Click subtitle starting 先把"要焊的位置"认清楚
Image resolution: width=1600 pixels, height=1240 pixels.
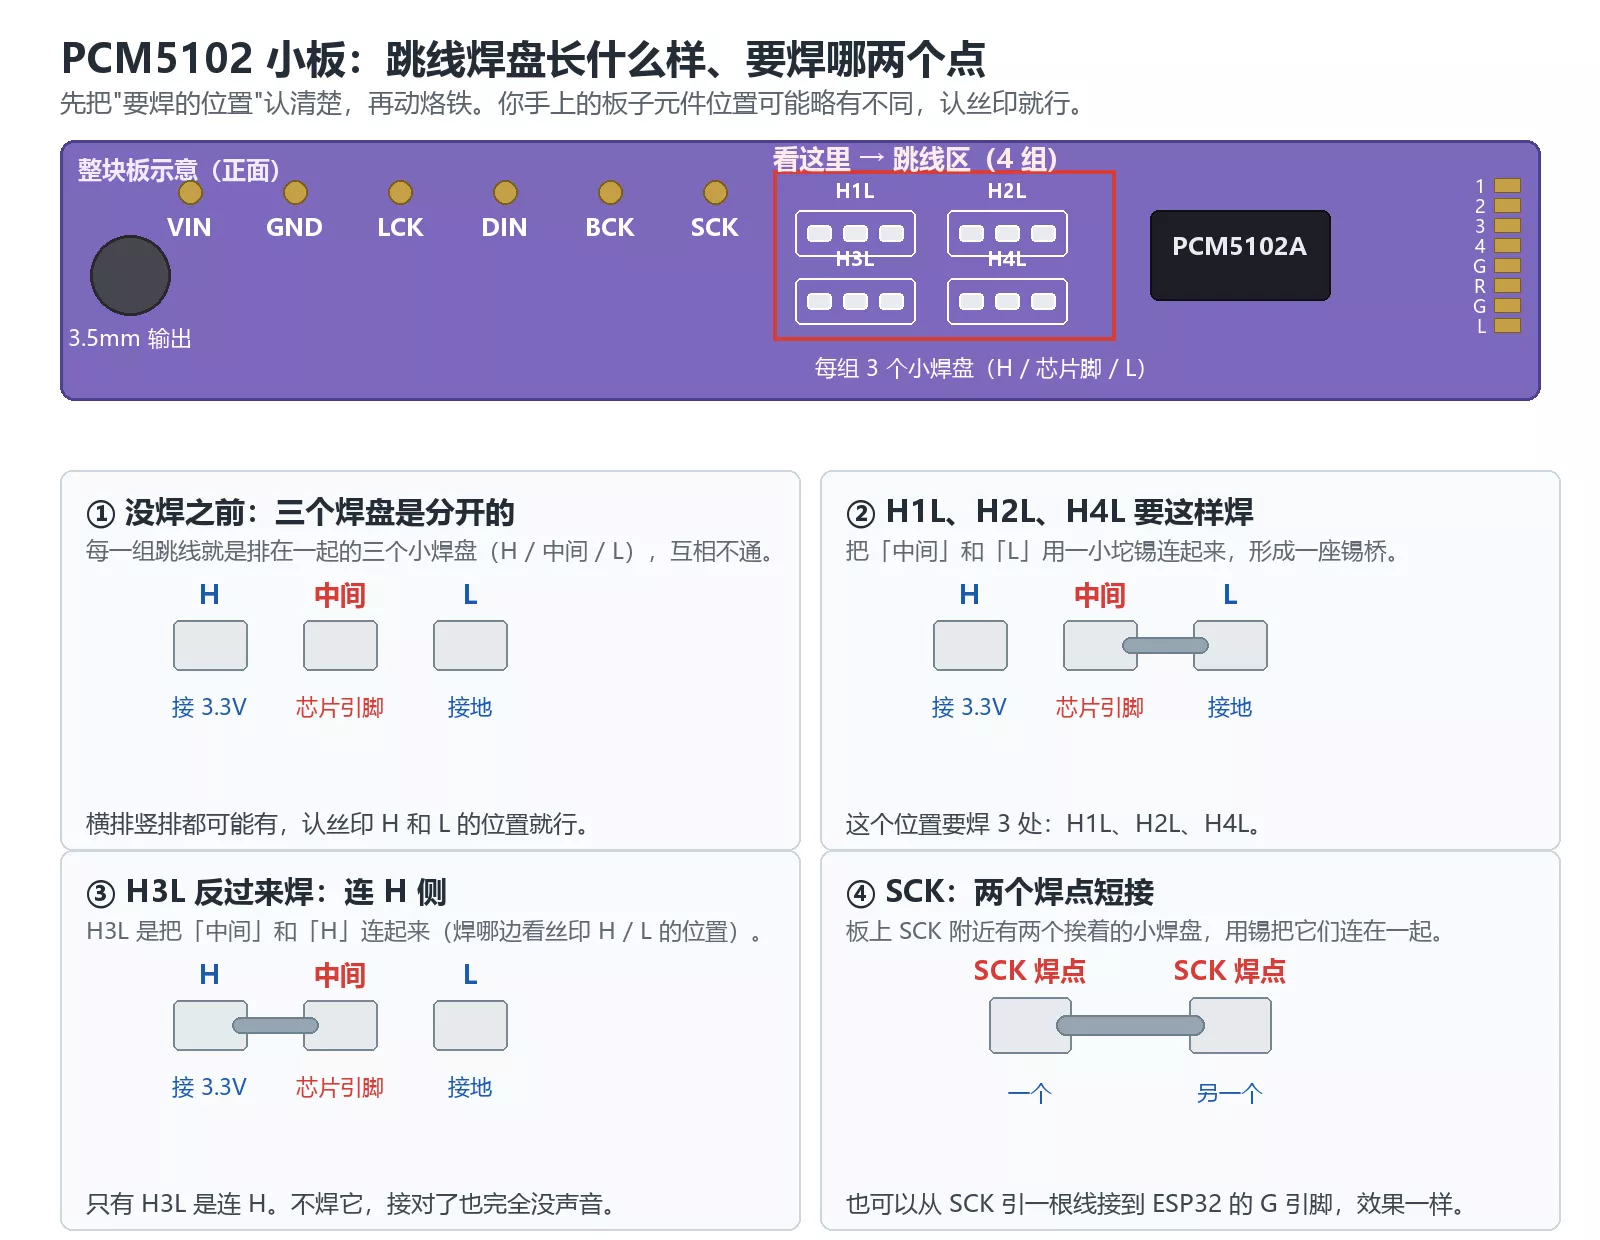point(575,103)
